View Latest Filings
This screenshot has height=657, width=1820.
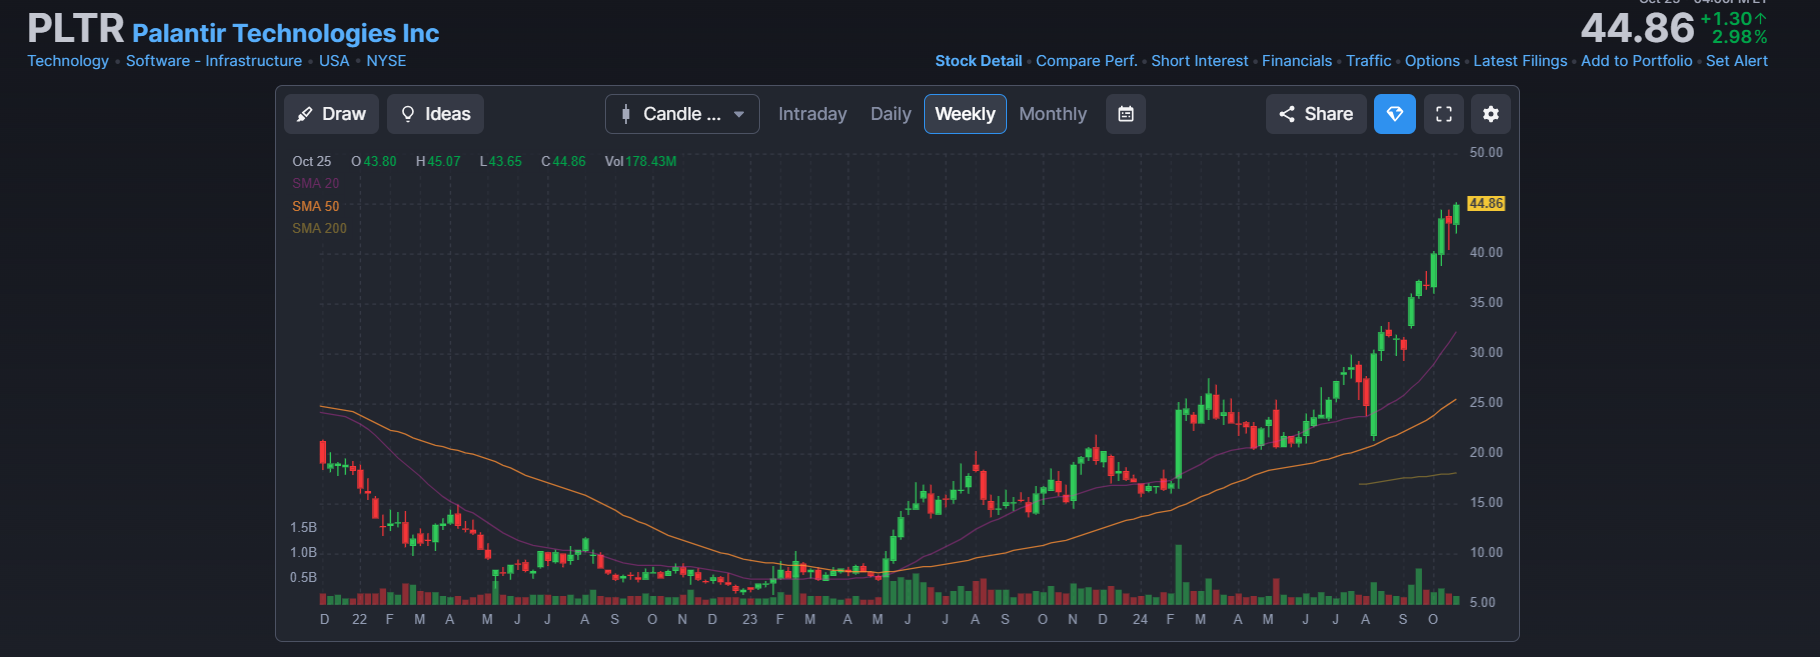click(1520, 61)
